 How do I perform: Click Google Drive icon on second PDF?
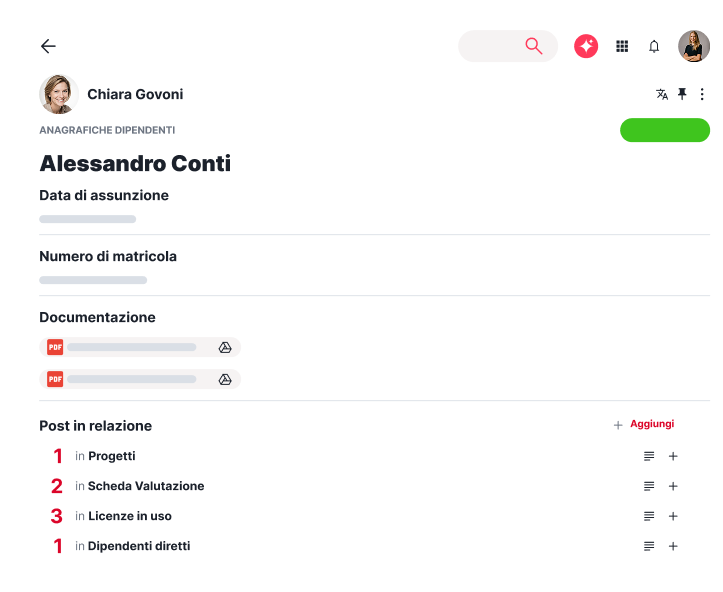pos(225,379)
